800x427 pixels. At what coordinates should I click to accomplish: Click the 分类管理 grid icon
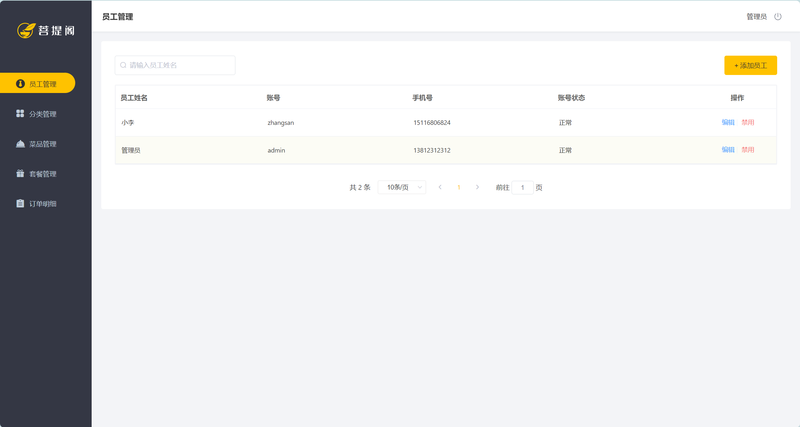[x=20, y=113]
